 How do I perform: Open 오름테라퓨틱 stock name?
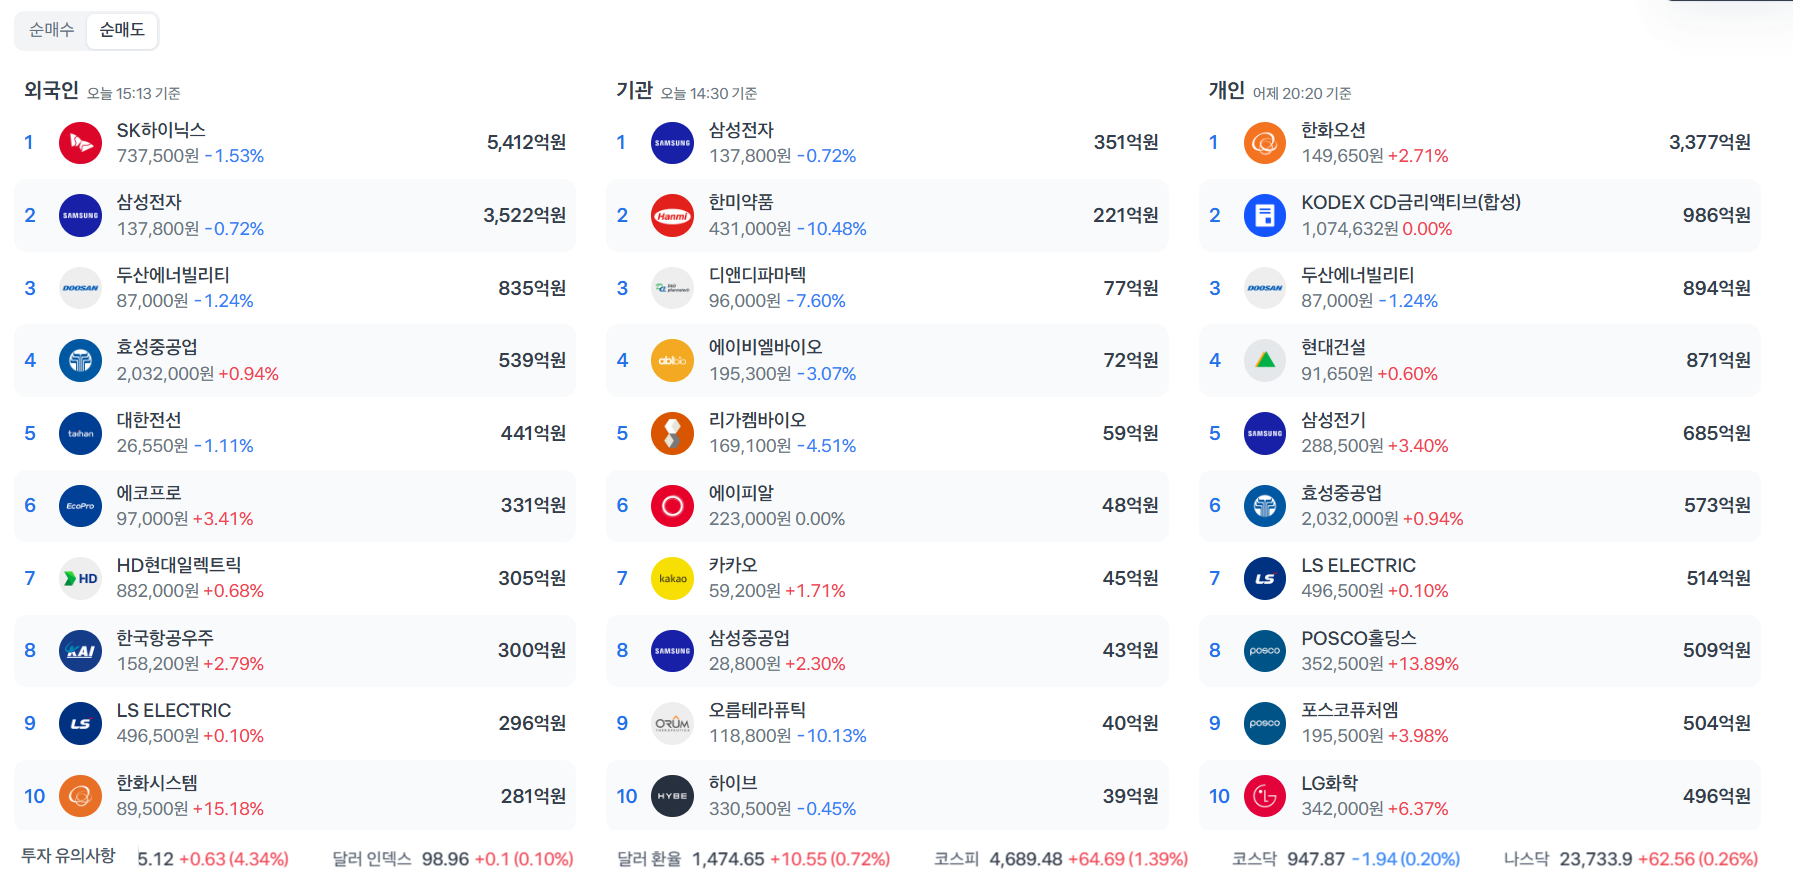[757, 710]
